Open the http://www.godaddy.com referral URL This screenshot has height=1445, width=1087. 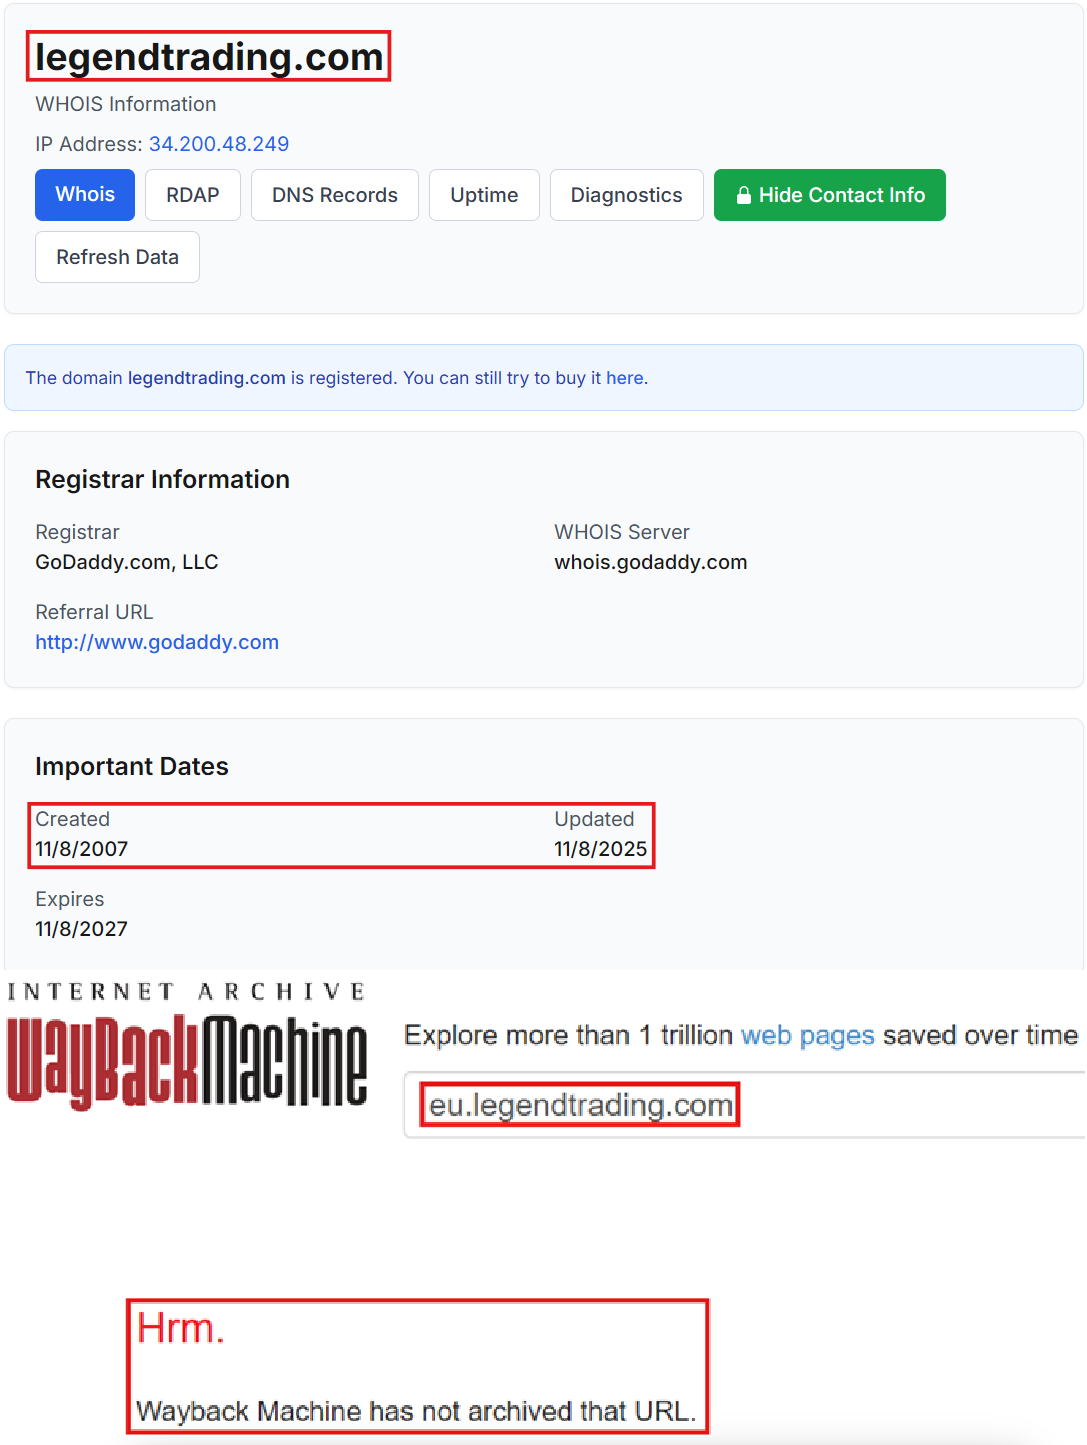pos(157,642)
